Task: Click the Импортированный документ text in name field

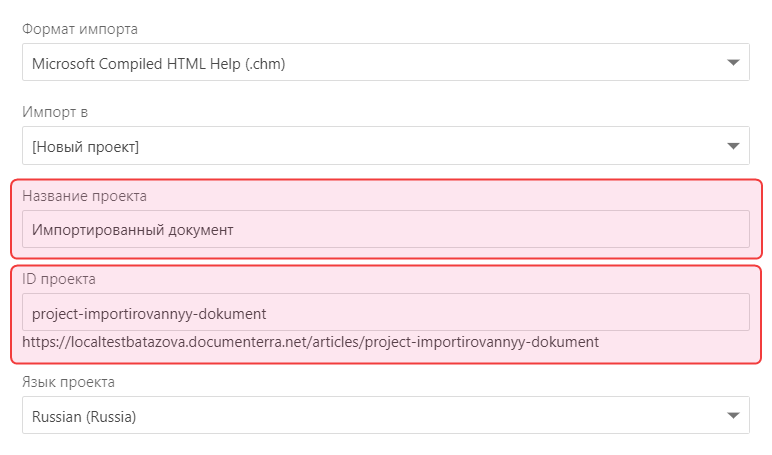Action: click(132, 230)
